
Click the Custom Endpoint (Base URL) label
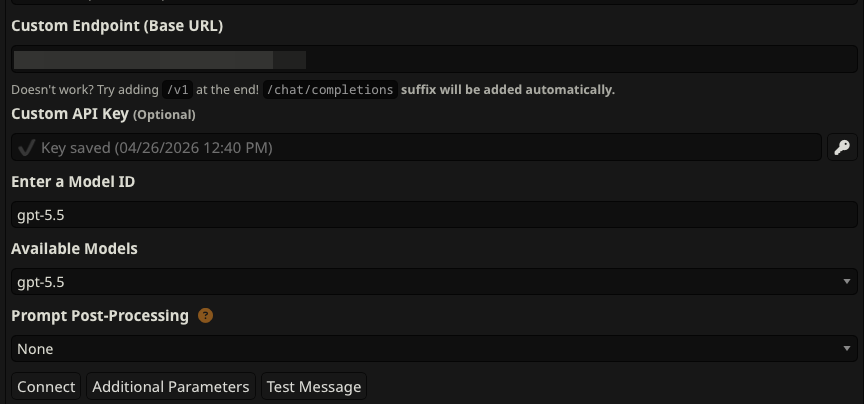point(117,26)
